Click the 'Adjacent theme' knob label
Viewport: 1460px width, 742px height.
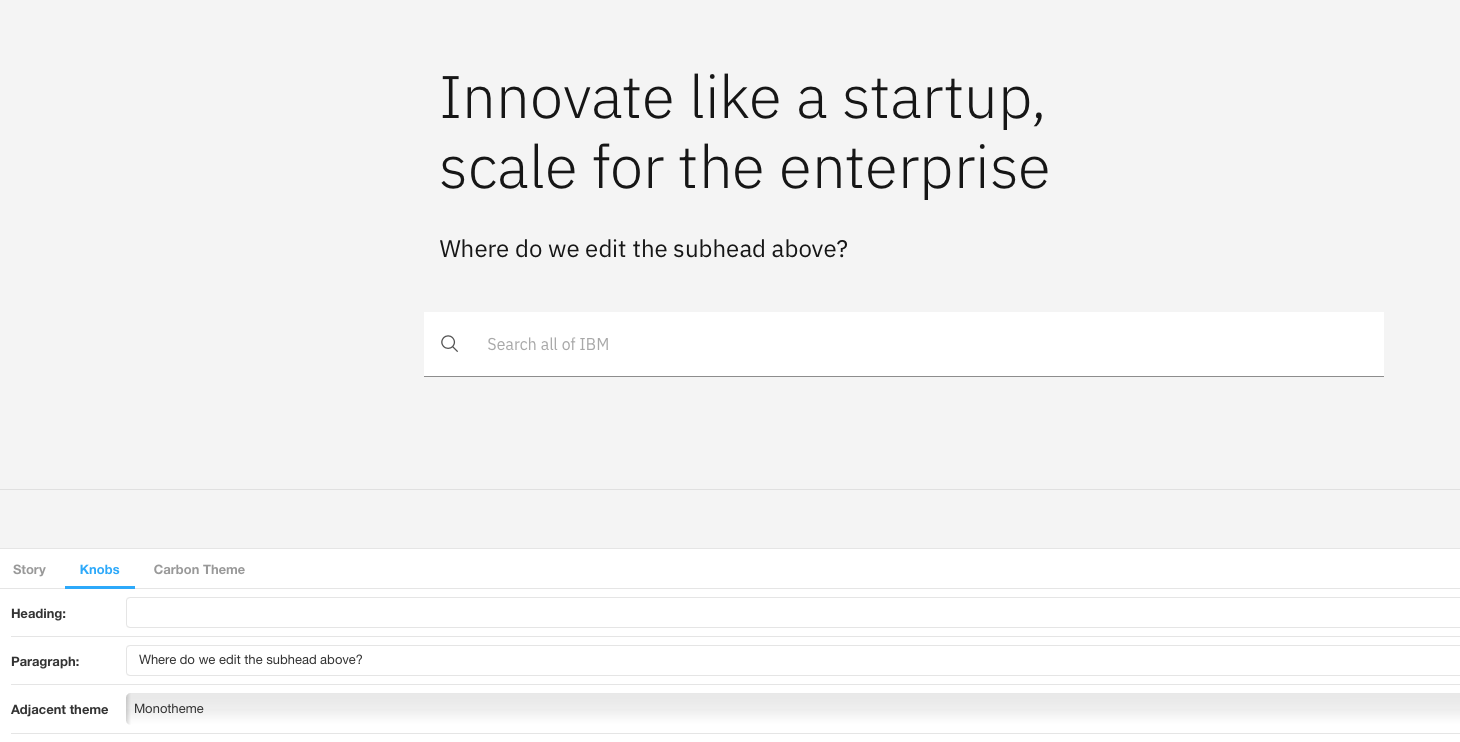click(59, 709)
